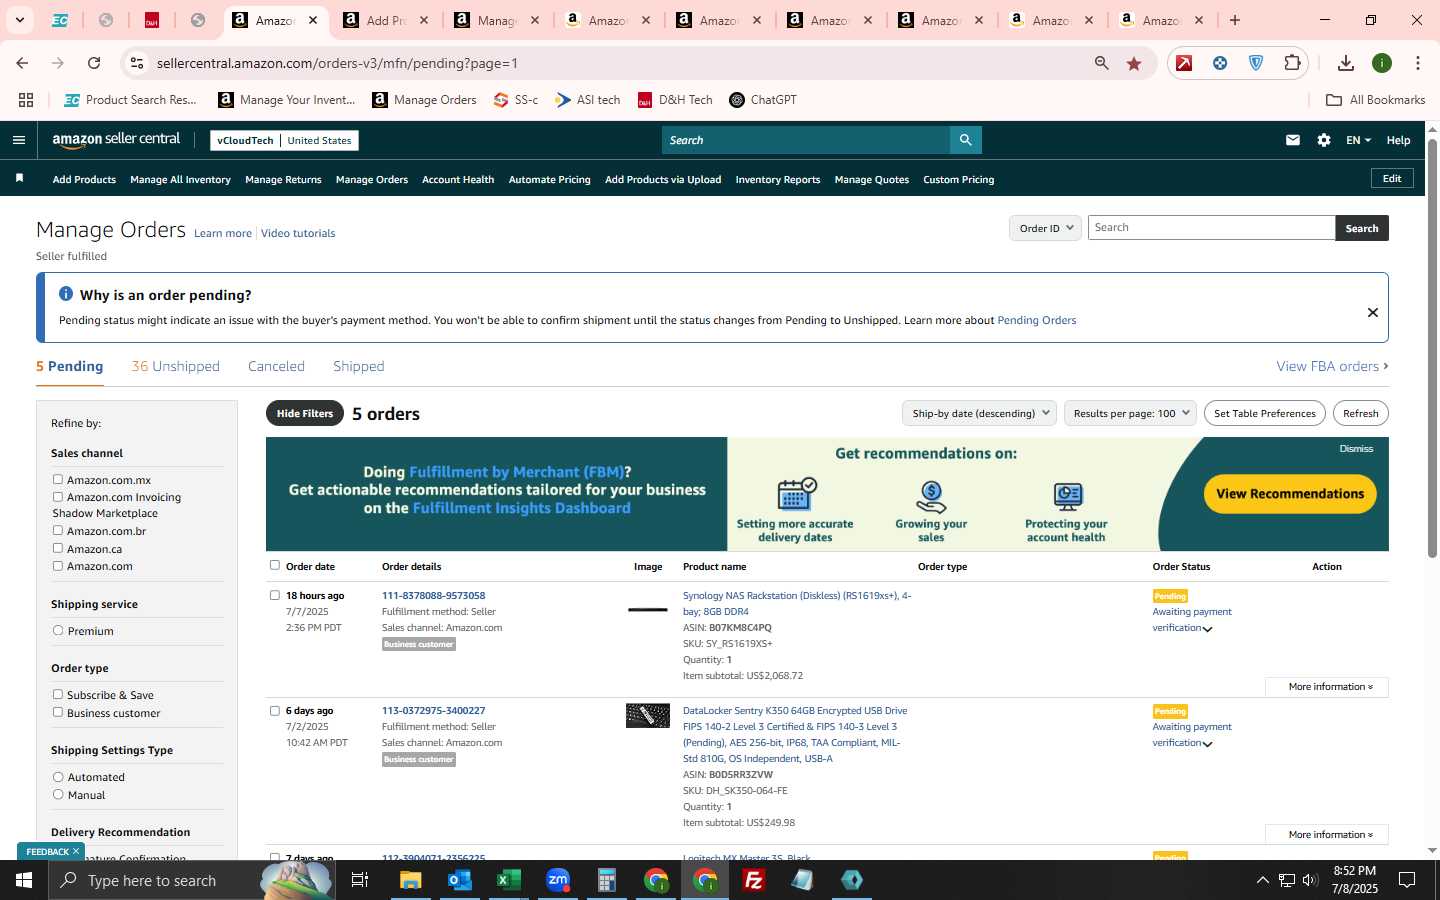This screenshot has width=1440, height=900.
Task: Open Ship-by date sort dropdown
Action: [x=979, y=413]
